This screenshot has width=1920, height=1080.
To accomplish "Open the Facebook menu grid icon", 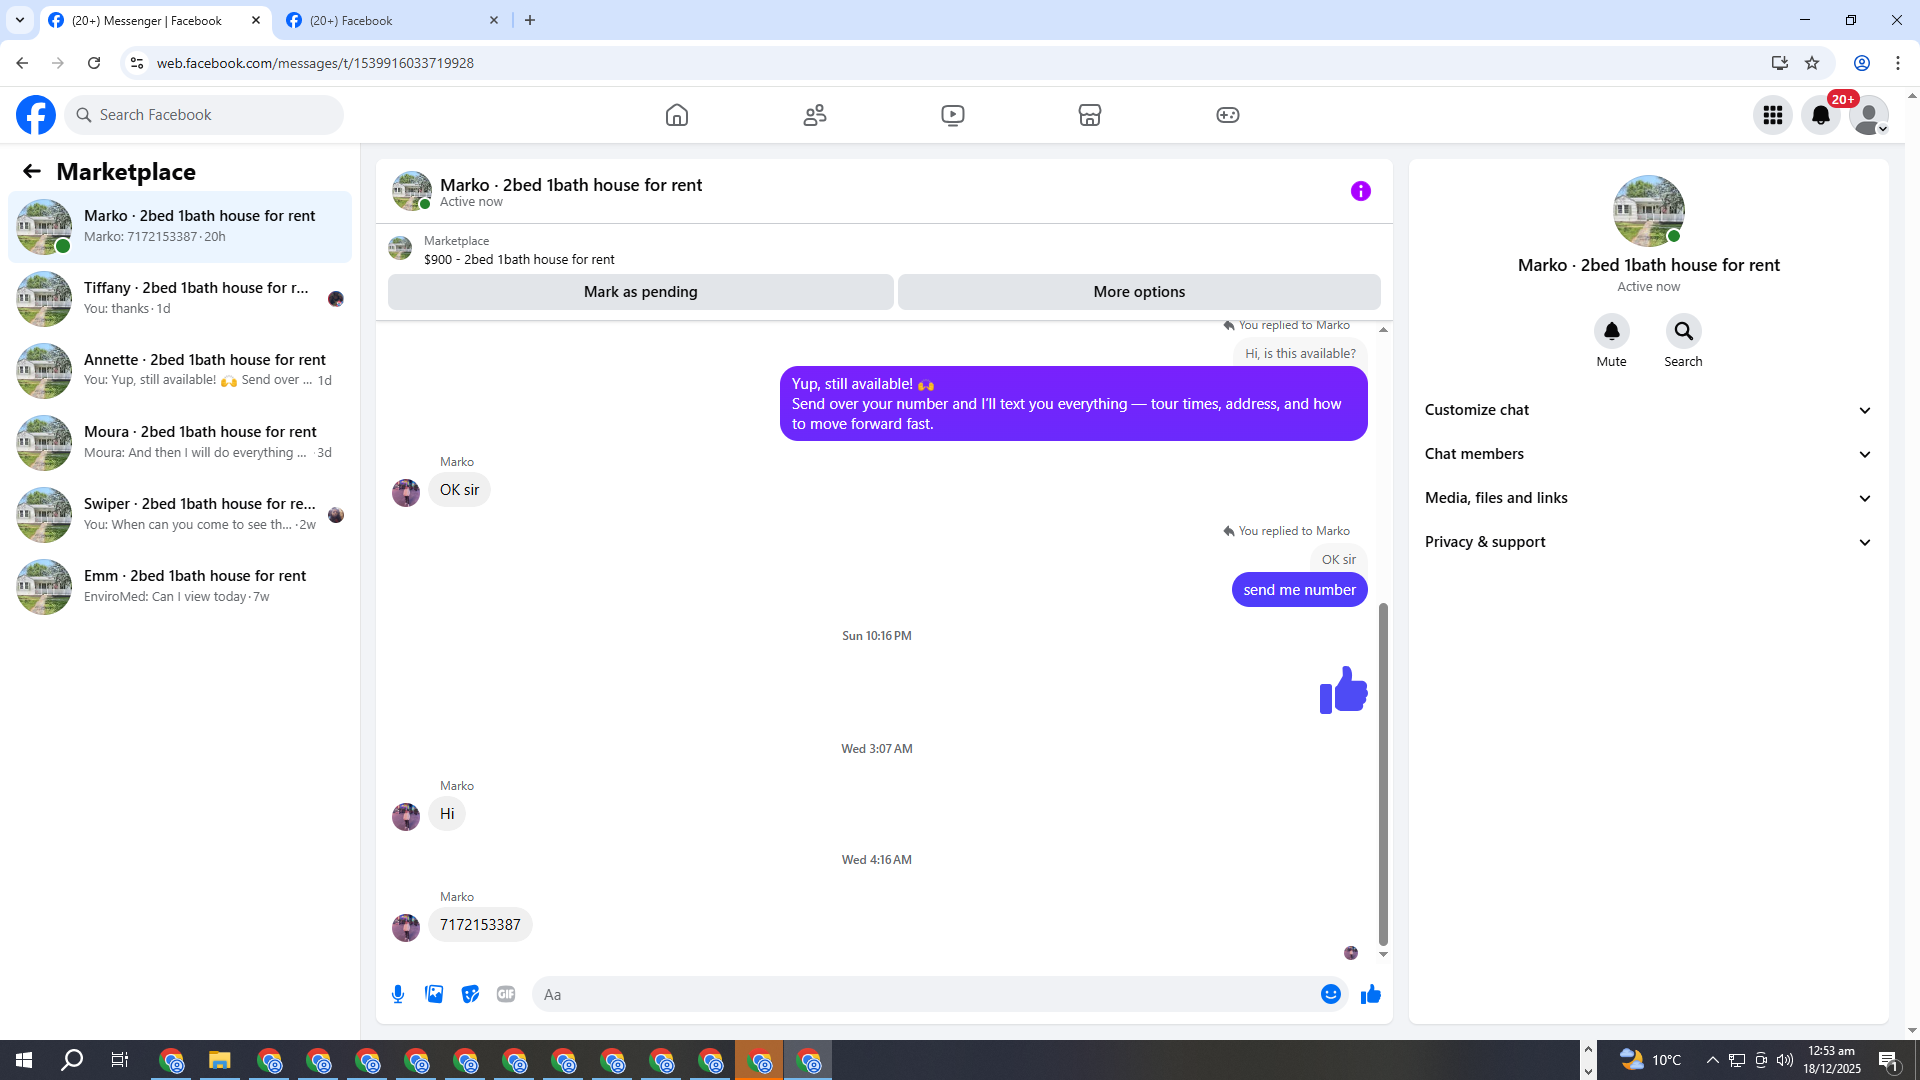I will (1772, 115).
